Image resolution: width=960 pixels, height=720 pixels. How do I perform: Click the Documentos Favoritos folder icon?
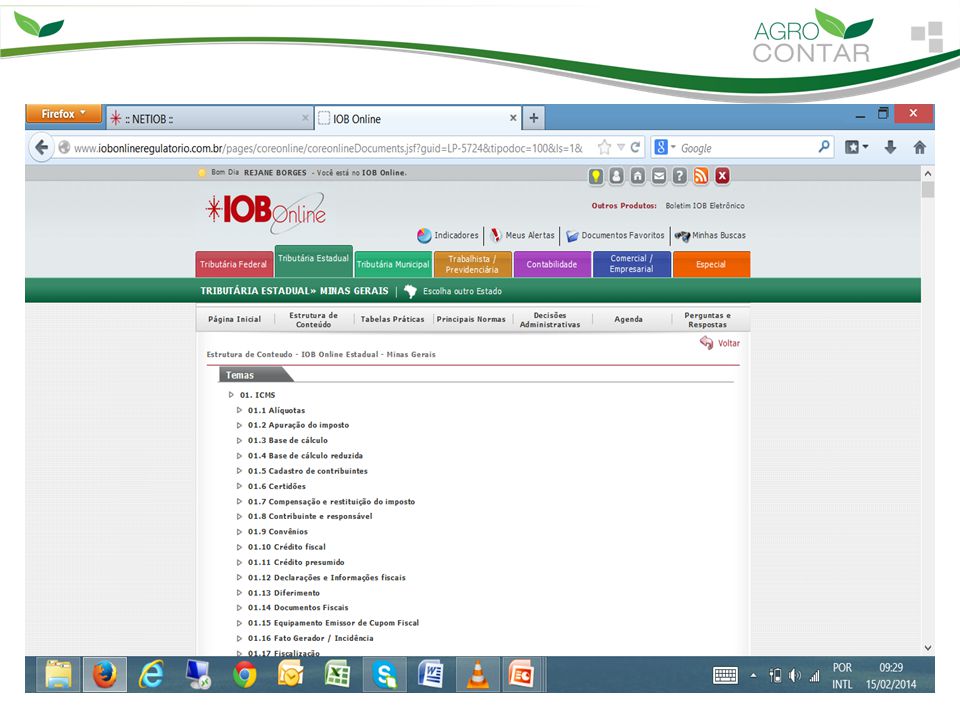point(572,236)
